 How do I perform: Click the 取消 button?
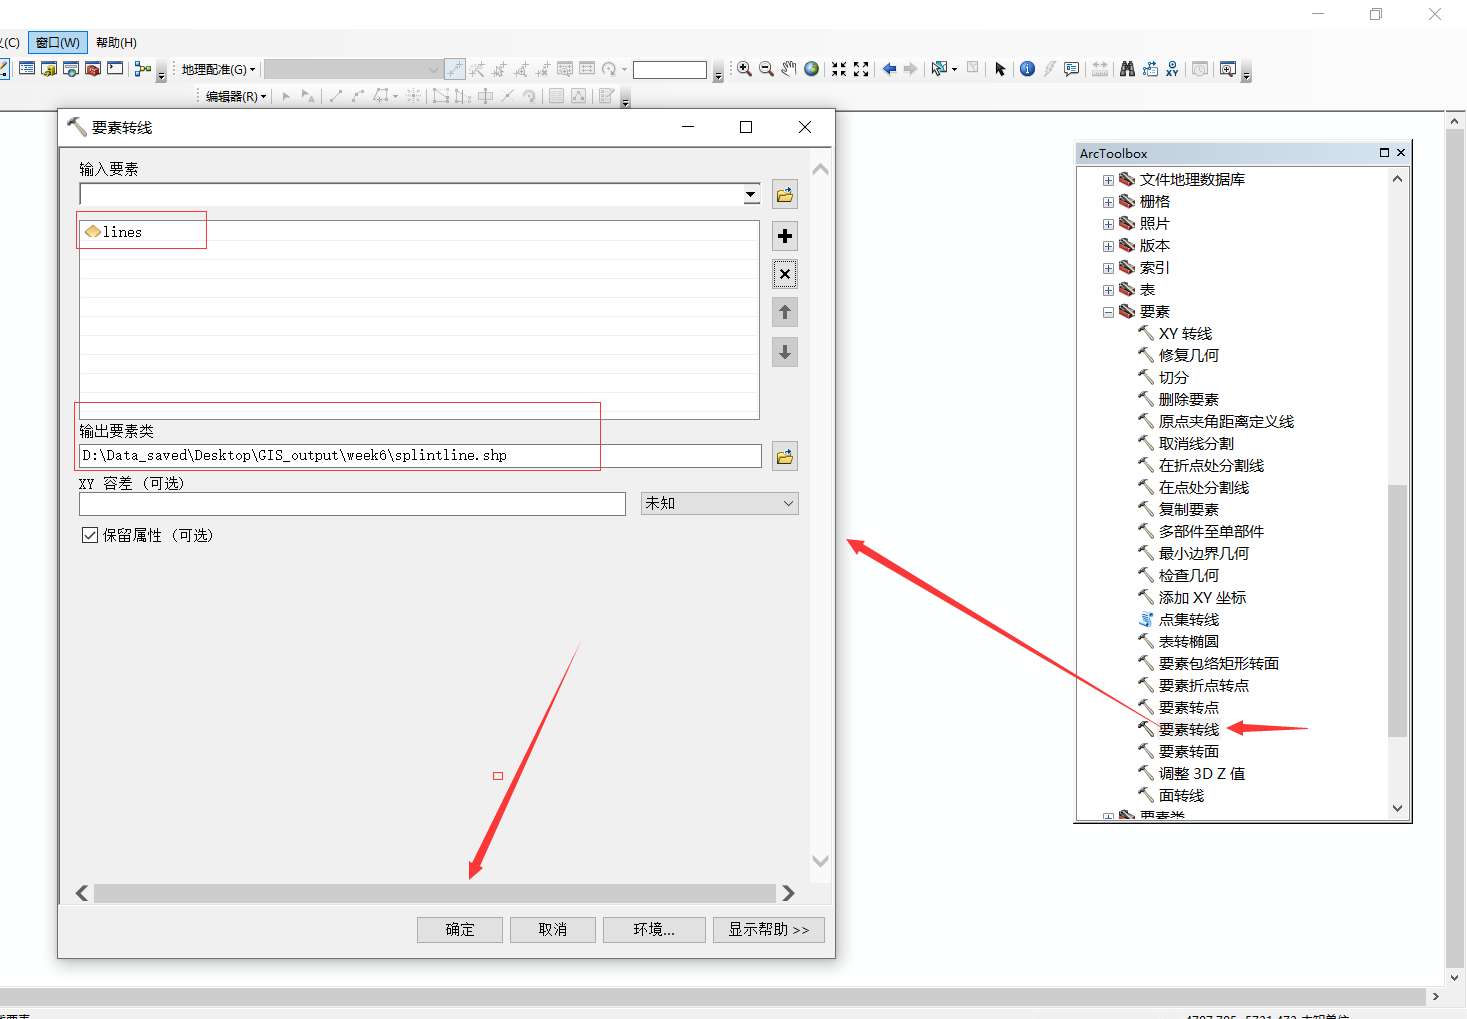[x=553, y=929]
